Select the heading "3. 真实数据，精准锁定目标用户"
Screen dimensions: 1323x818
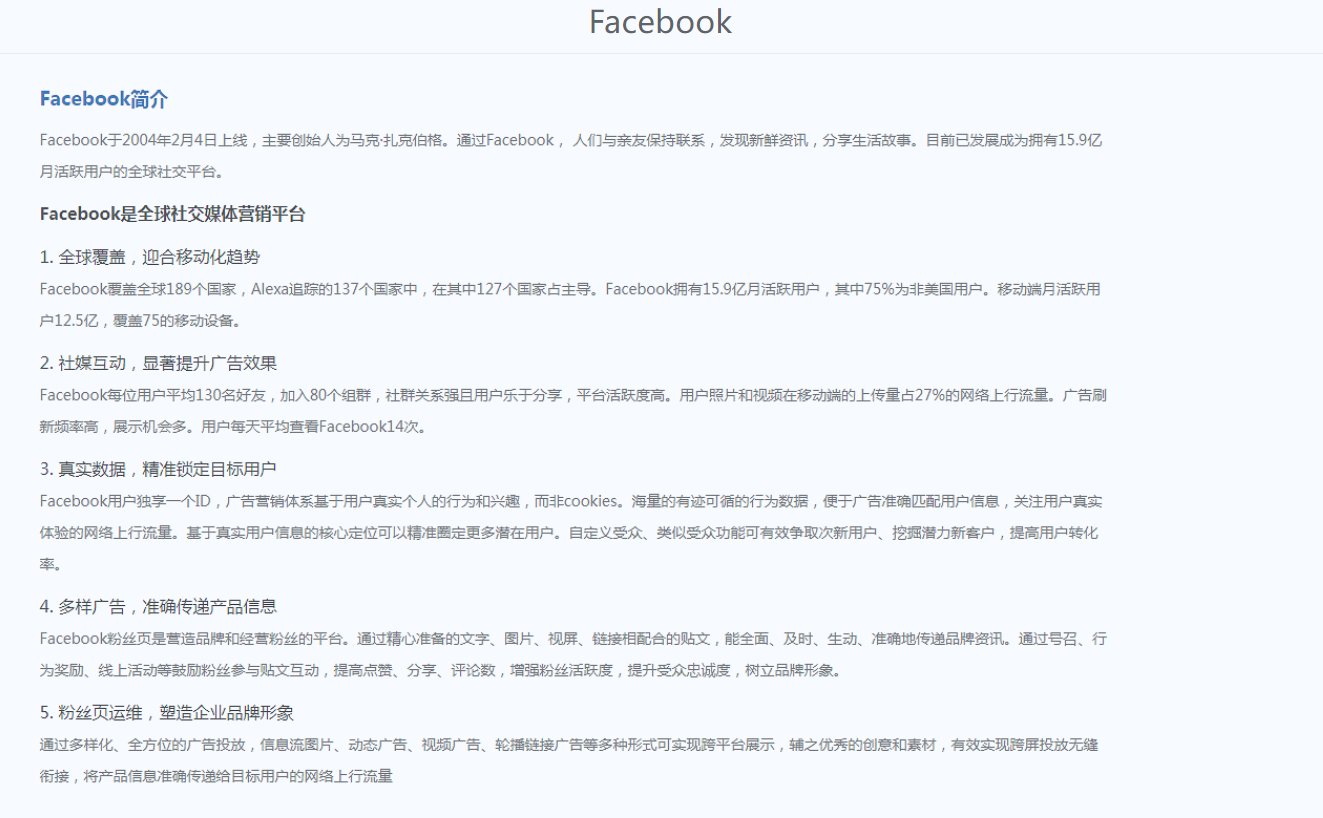click(158, 469)
